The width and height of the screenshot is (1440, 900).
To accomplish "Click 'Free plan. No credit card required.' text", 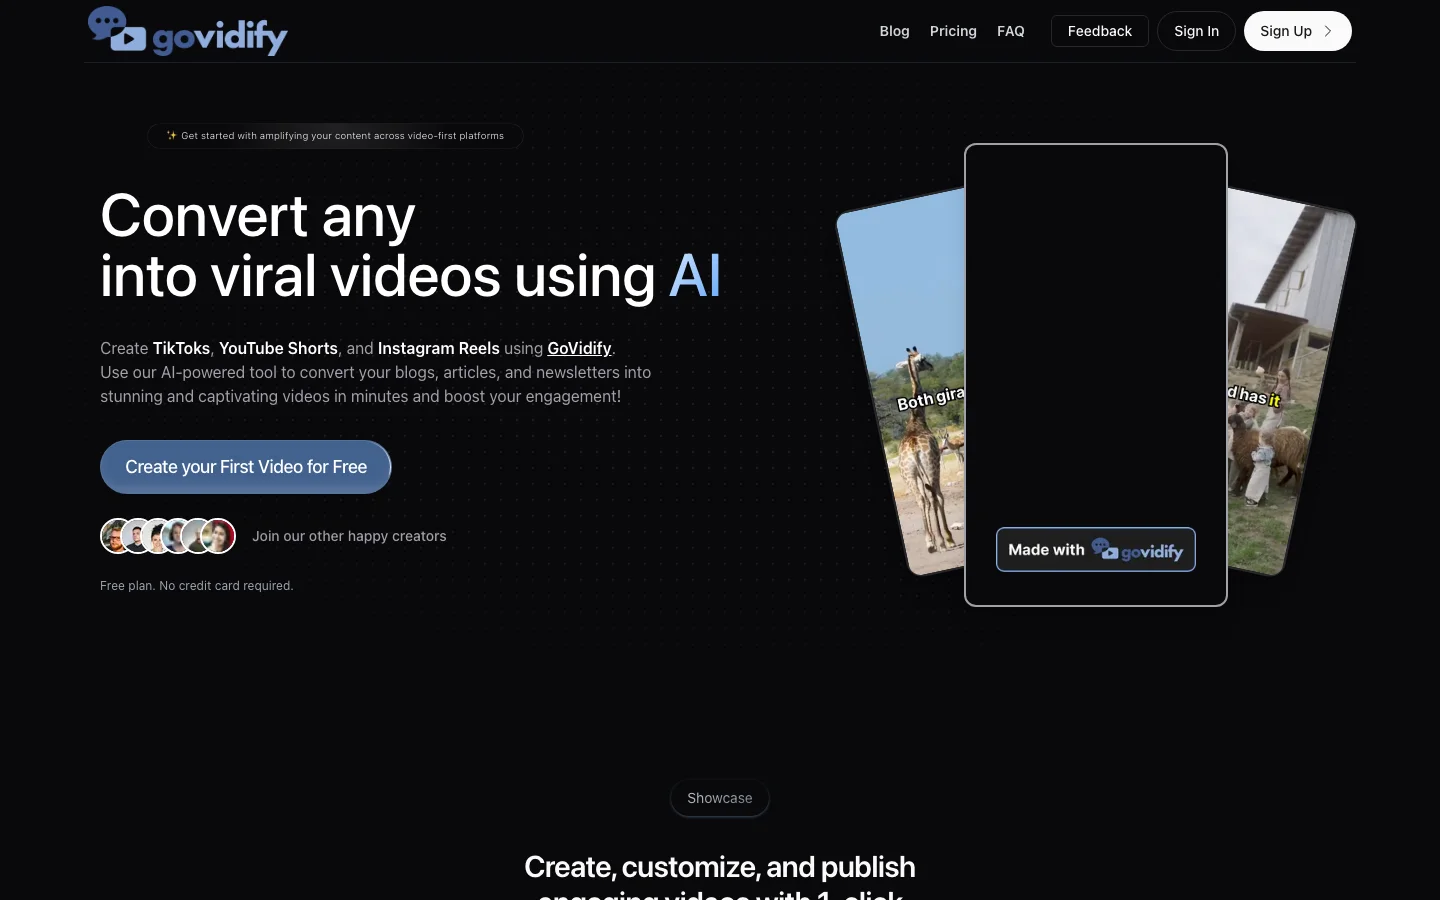I will point(197,586).
